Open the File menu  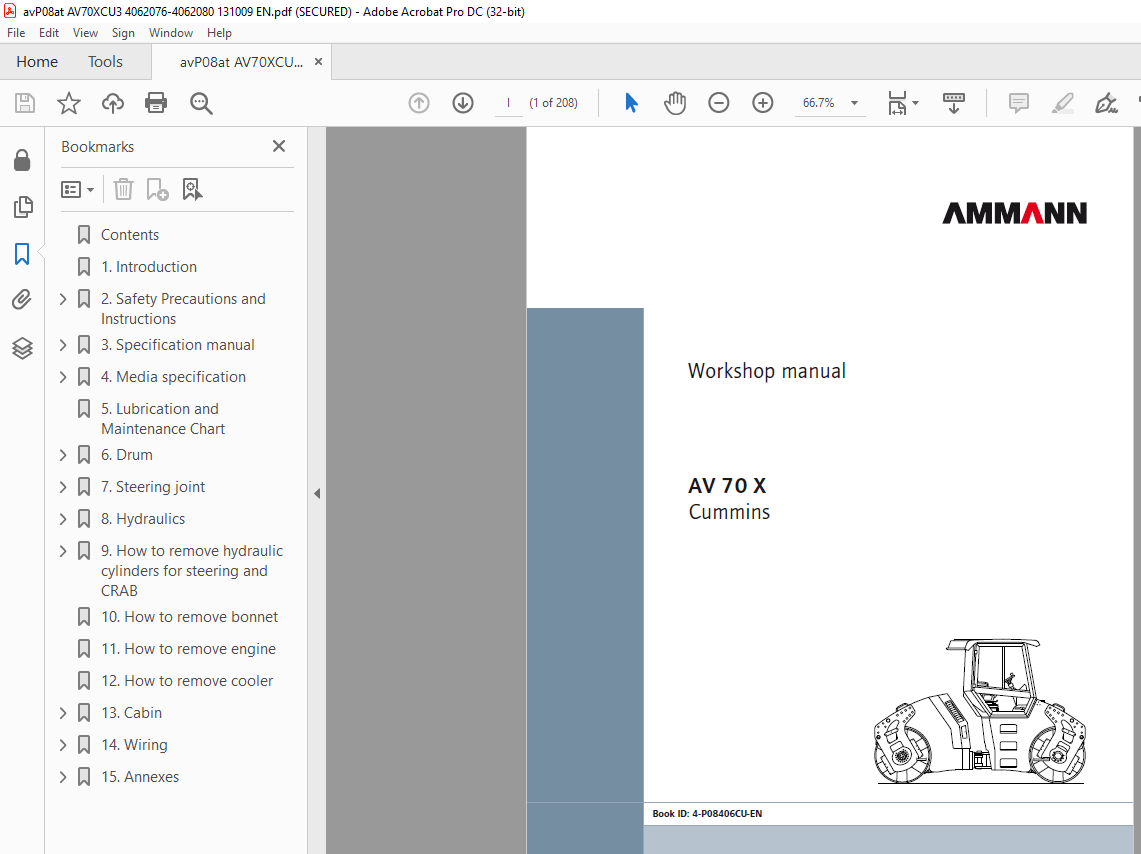click(16, 33)
